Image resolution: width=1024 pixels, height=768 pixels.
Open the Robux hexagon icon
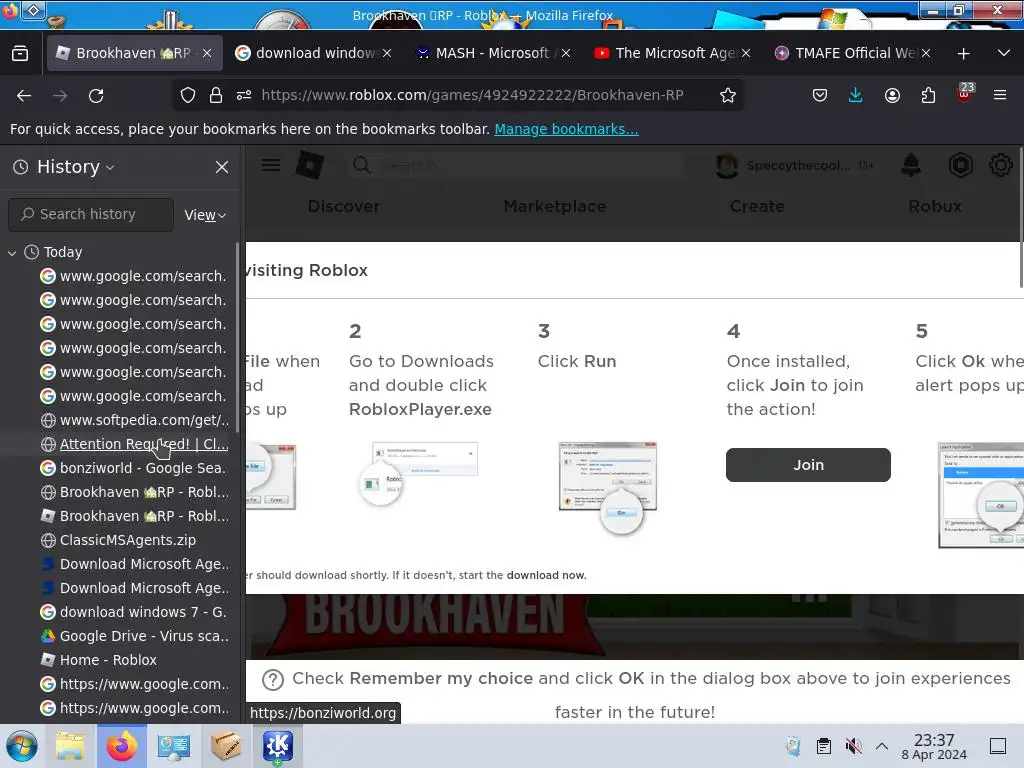point(961,165)
